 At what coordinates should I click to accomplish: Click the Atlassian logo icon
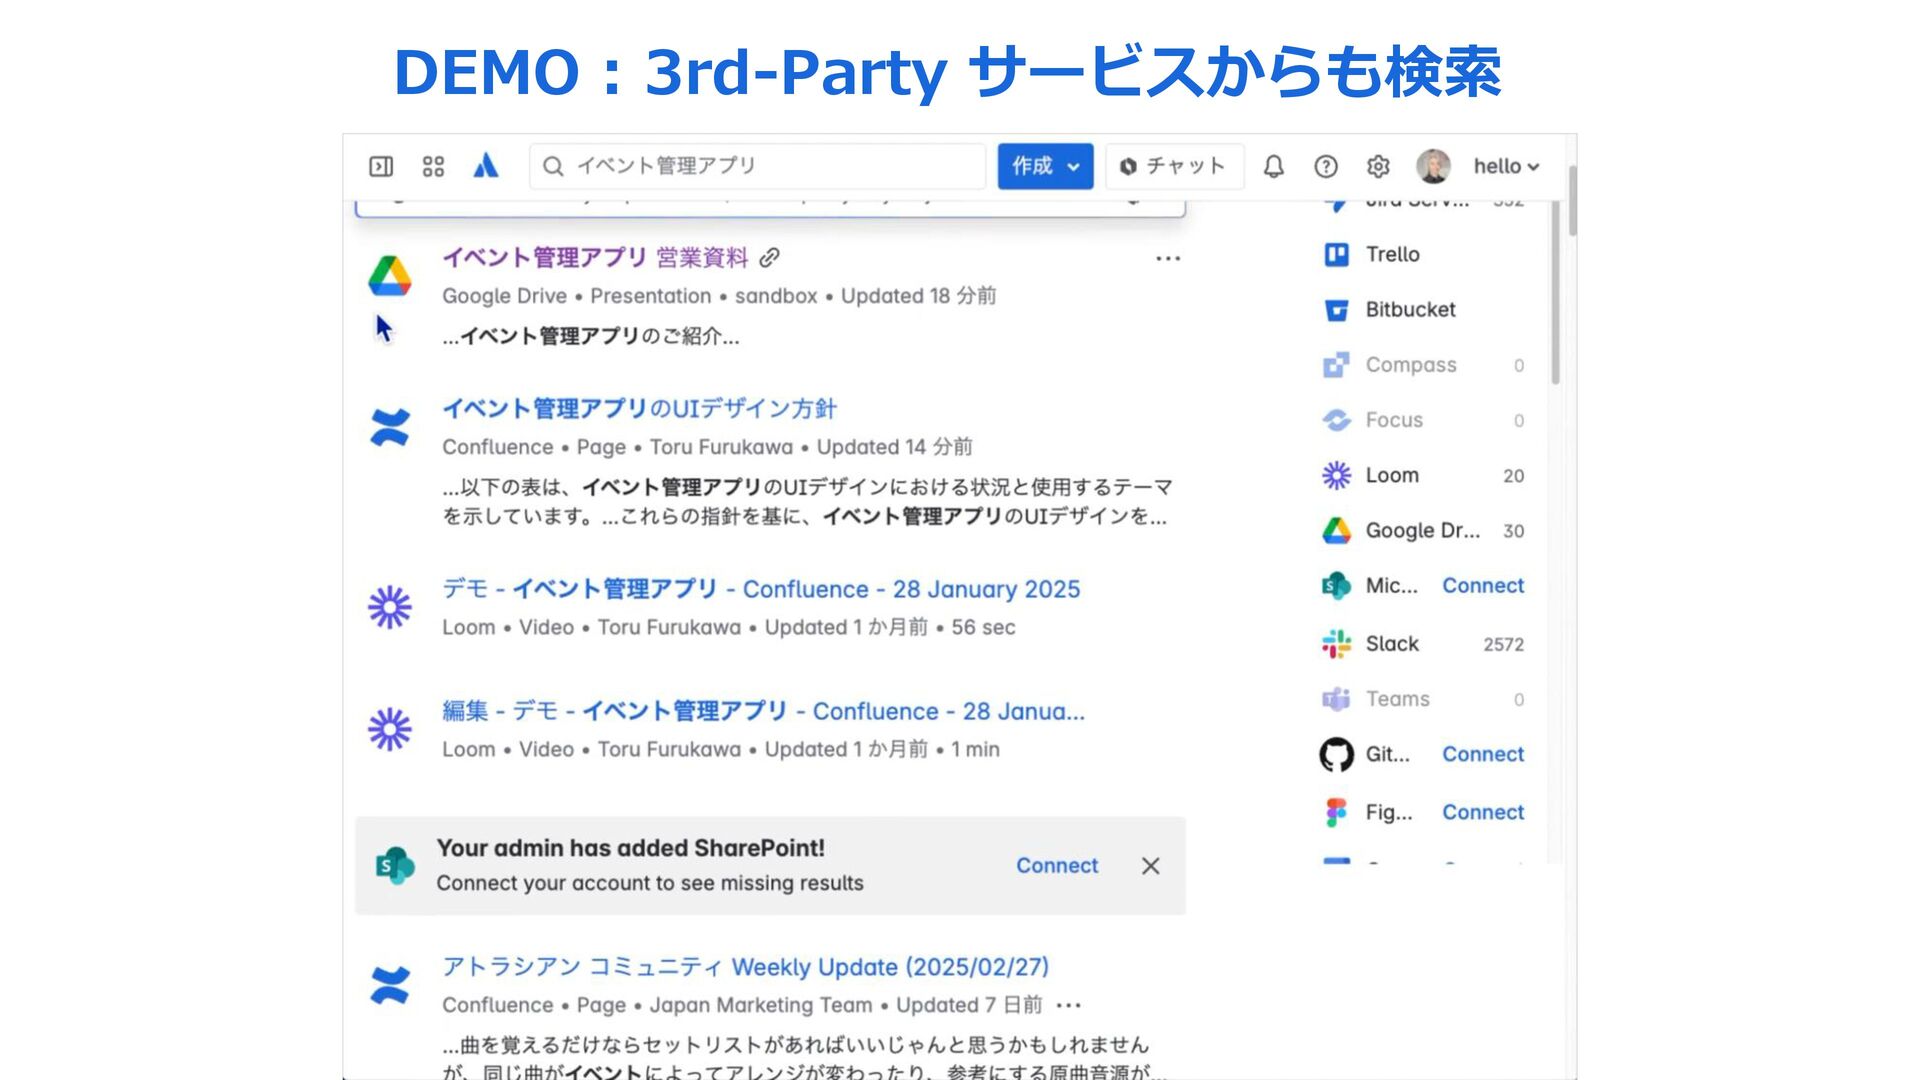(486, 166)
